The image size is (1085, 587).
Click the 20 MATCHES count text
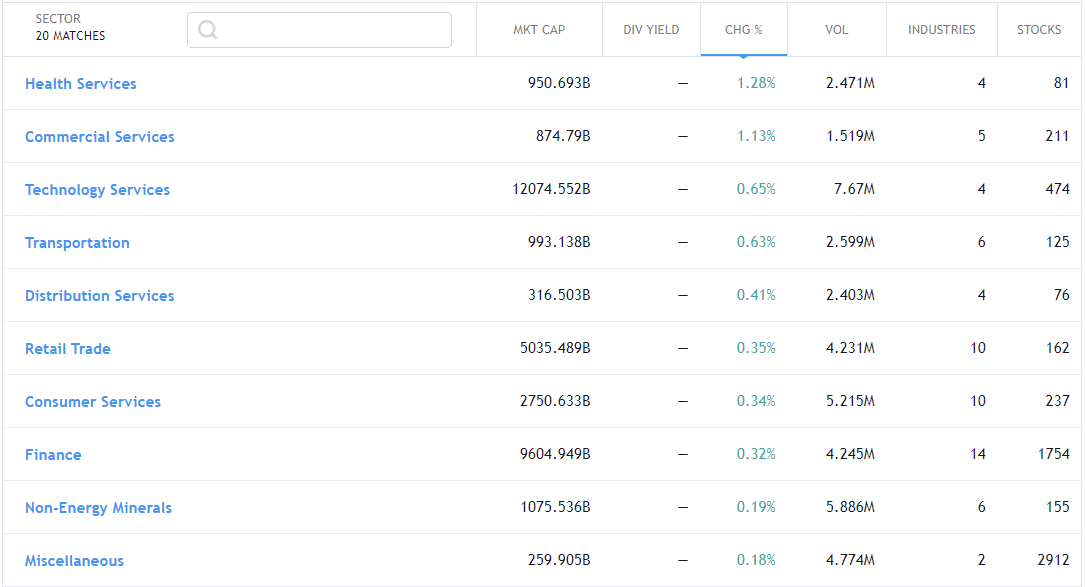click(x=71, y=35)
